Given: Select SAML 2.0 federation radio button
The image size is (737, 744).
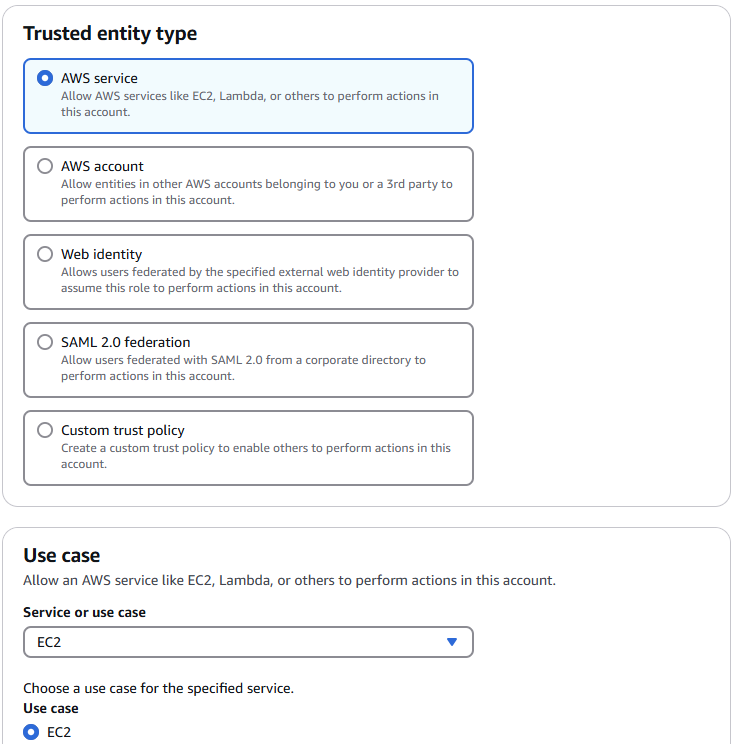Looking at the screenshot, I should [45, 342].
